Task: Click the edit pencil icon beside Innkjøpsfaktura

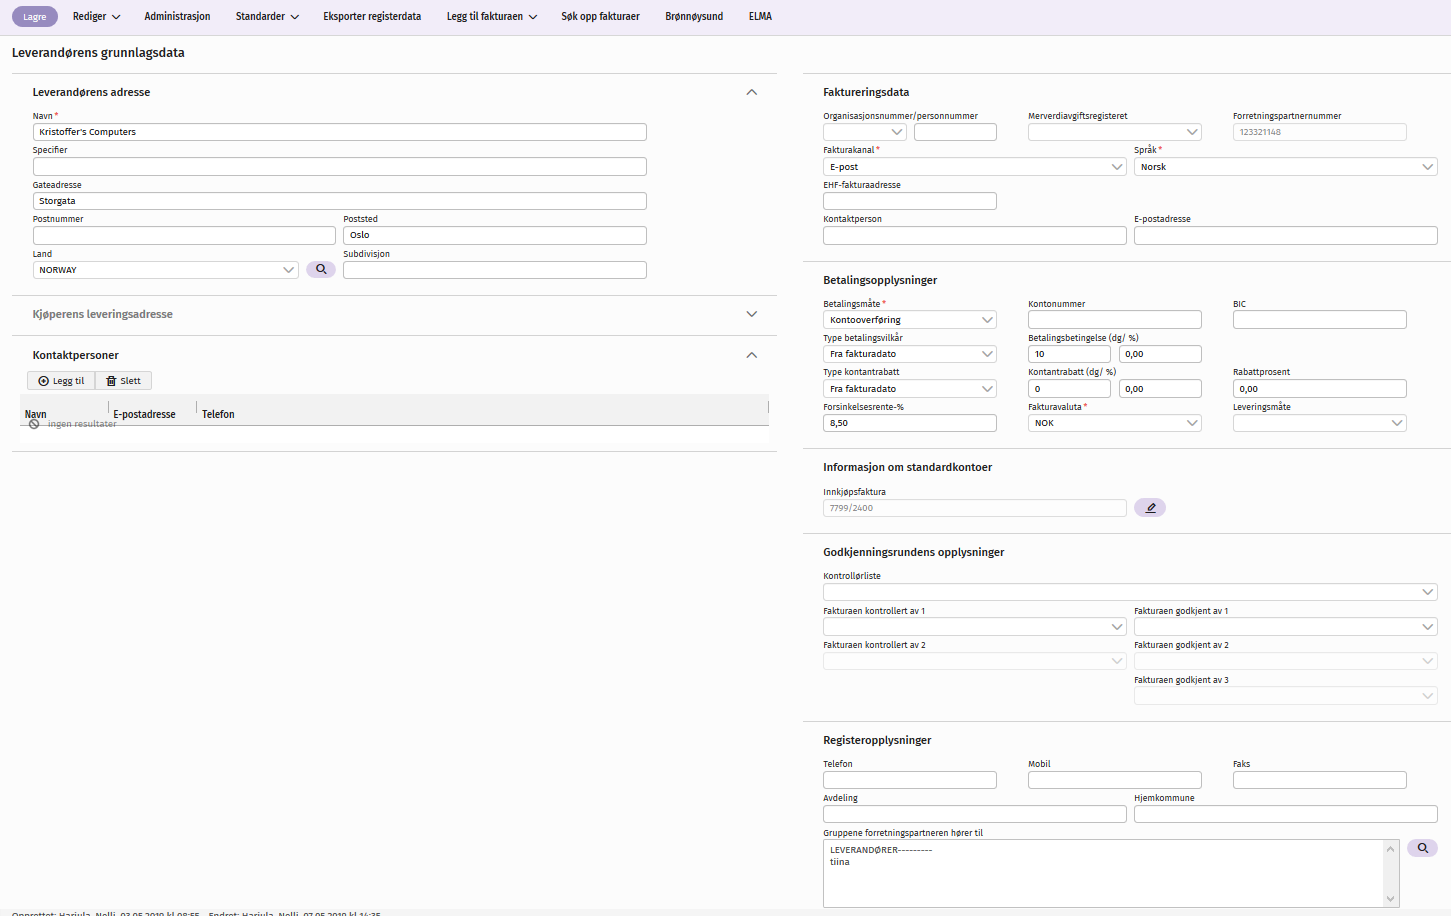Action: coord(1150,508)
